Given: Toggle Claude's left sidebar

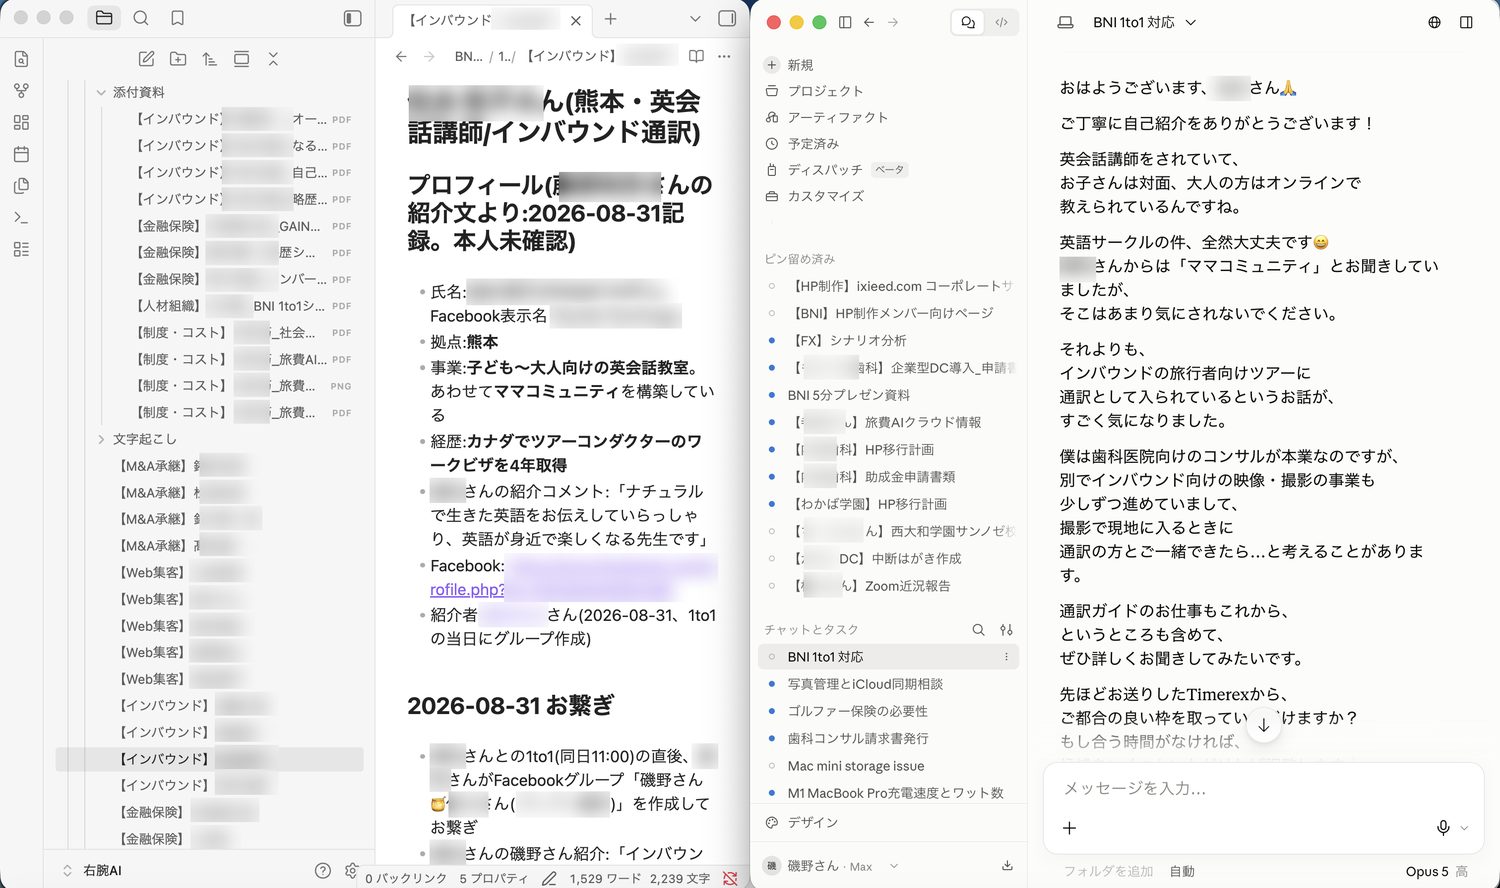Looking at the screenshot, I should click(x=845, y=22).
